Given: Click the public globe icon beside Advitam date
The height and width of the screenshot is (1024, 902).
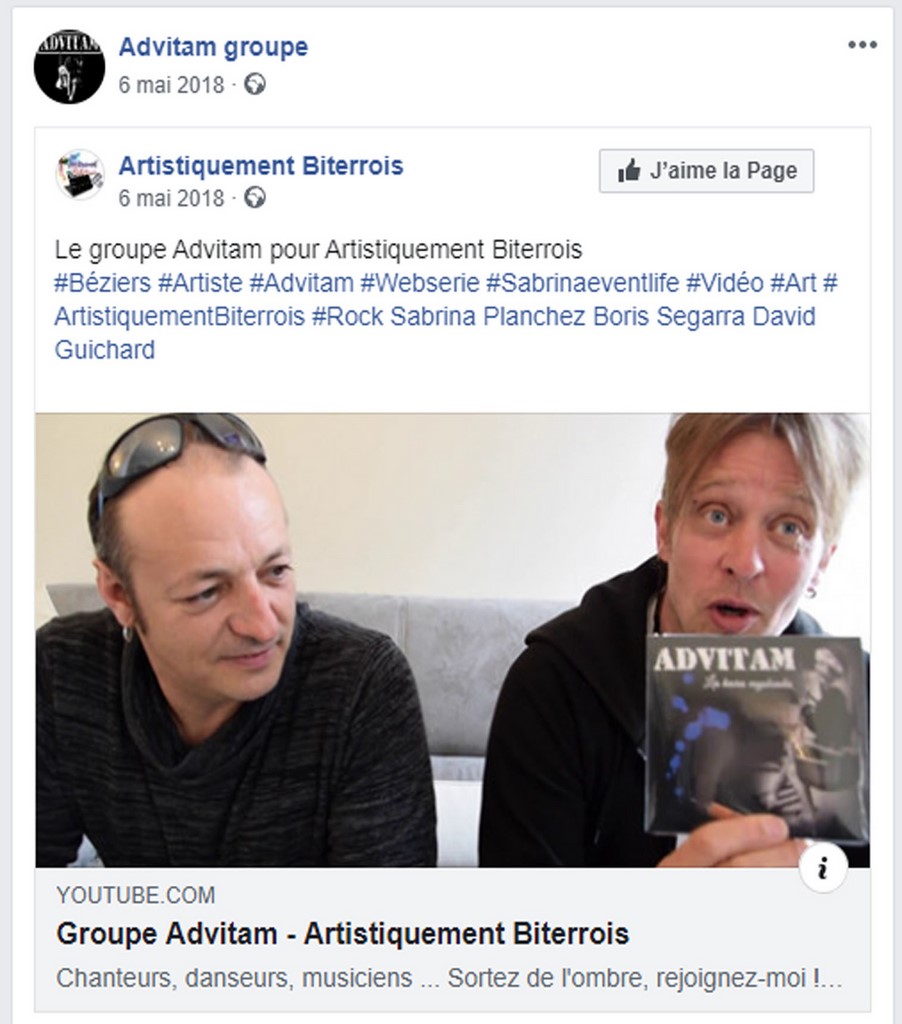Looking at the screenshot, I should pyautogui.click(x=255, y=84).
